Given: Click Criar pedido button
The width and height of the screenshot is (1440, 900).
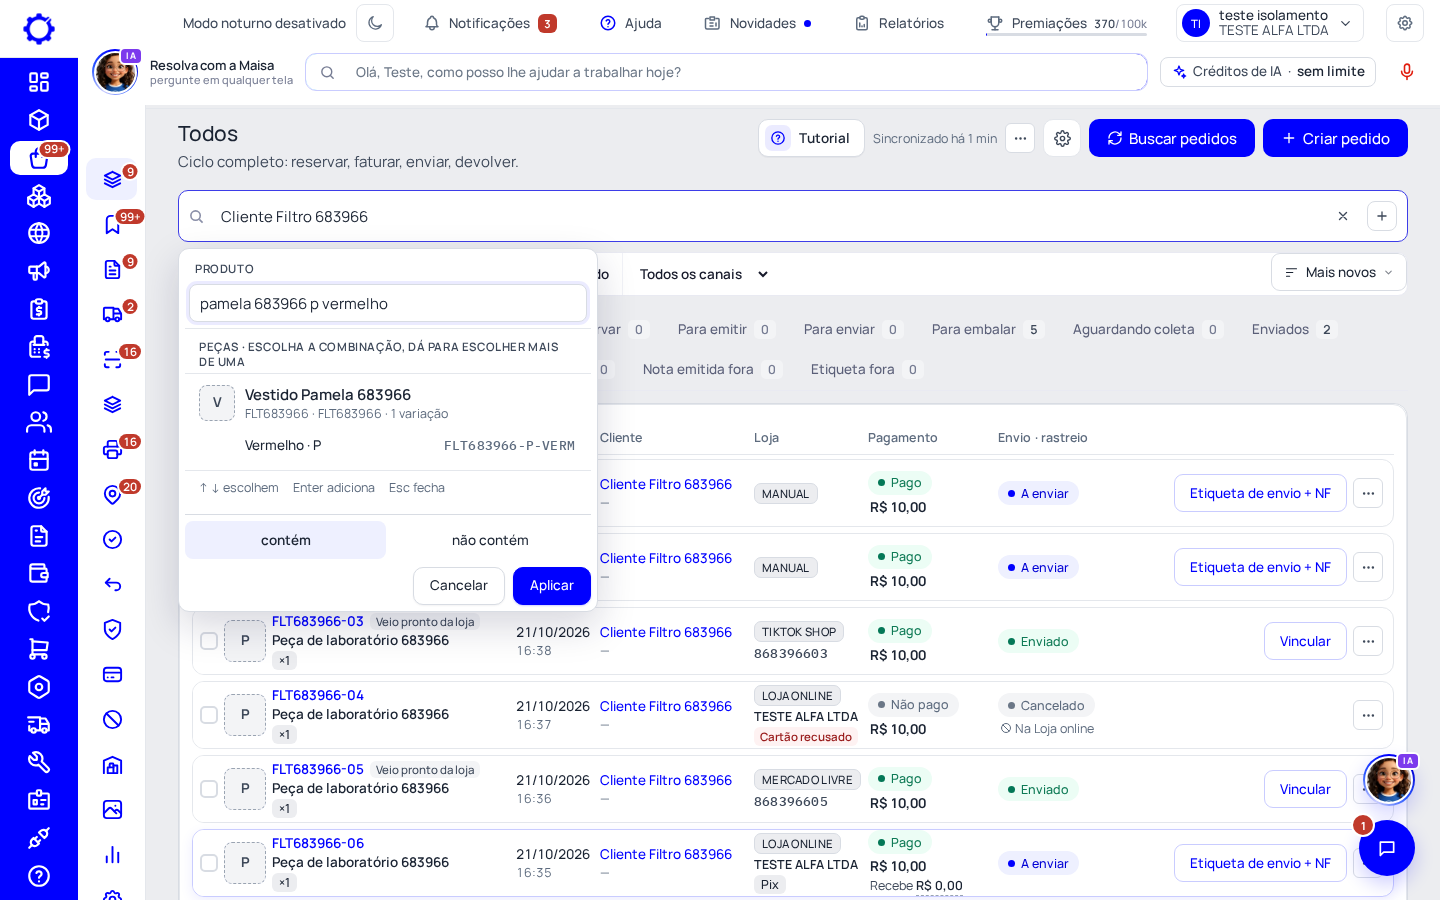Looking at the screenshot, I should point(1335,138).
